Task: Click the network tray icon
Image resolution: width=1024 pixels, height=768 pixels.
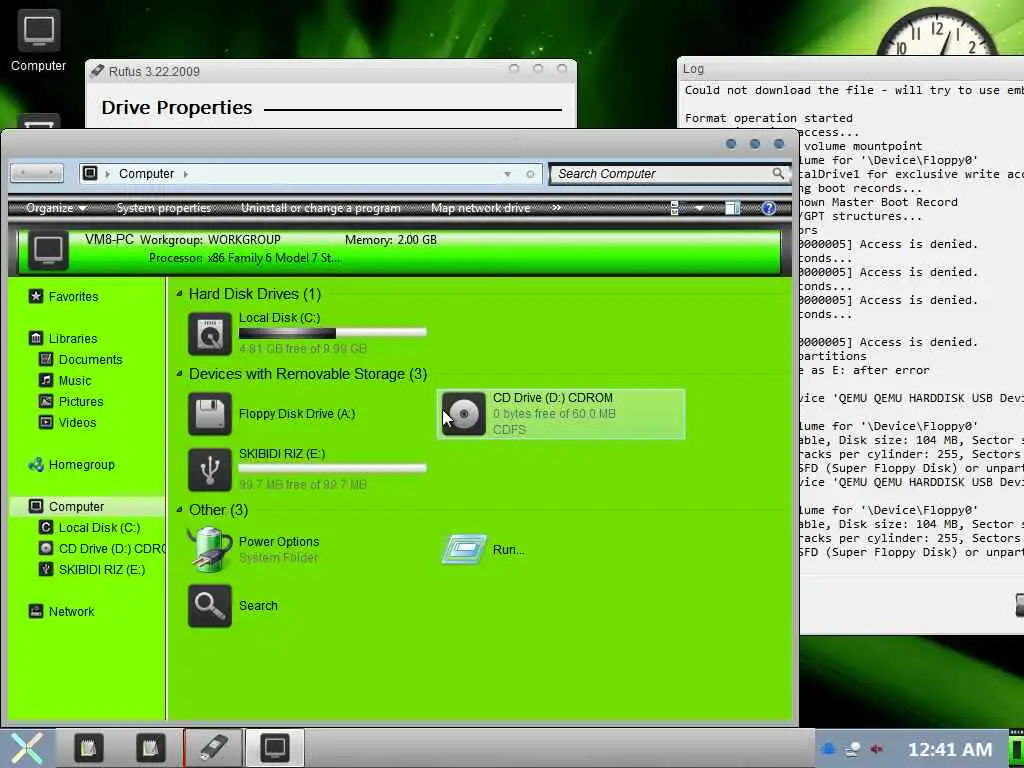Action: [x=853, y=749]
